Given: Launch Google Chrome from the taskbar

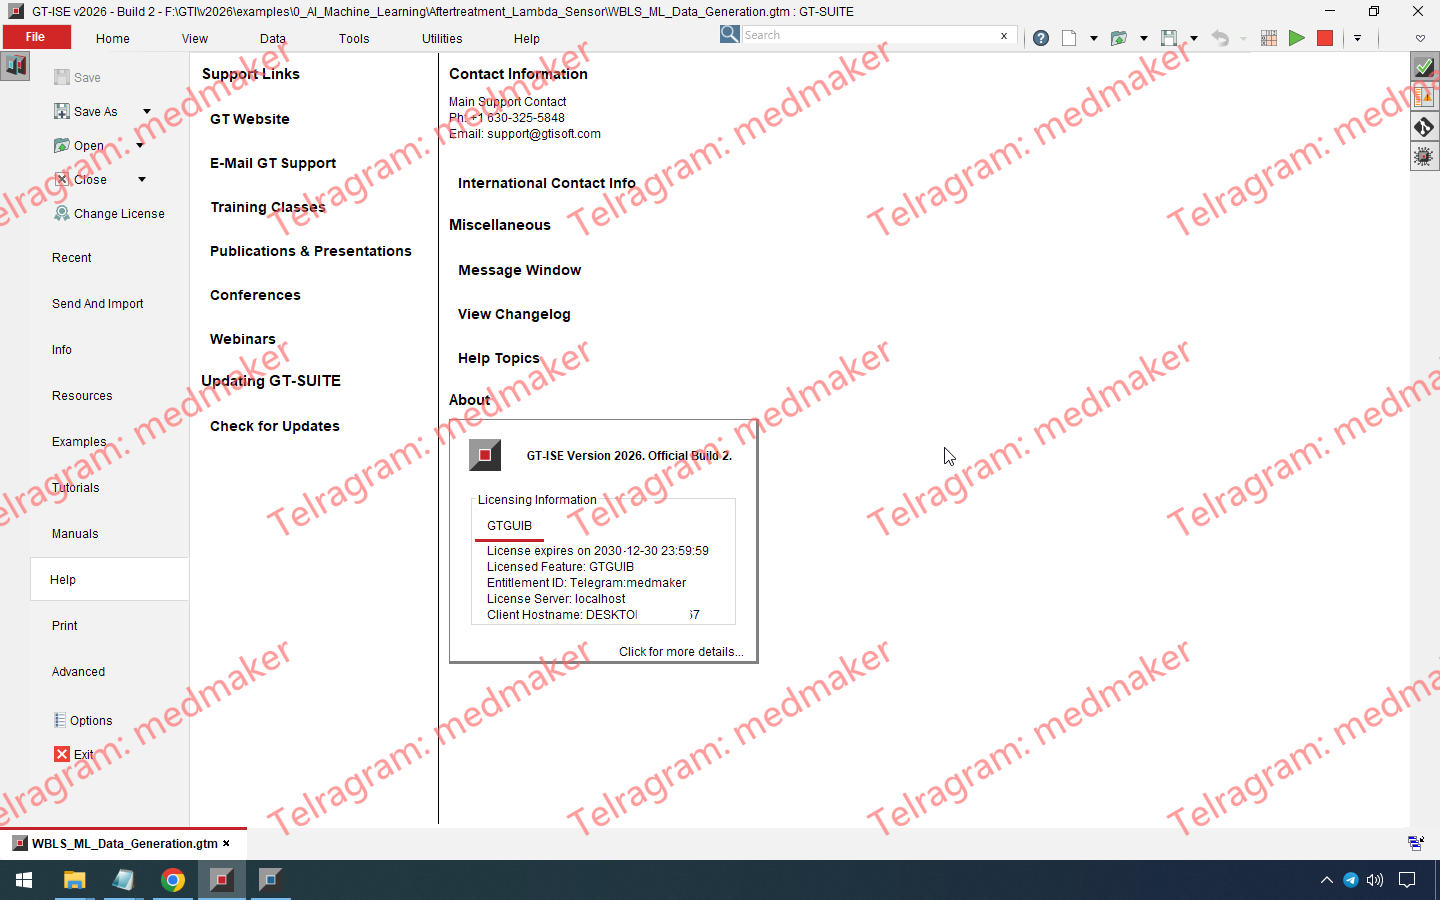Looking at the screenshot, I should (173, 880).
